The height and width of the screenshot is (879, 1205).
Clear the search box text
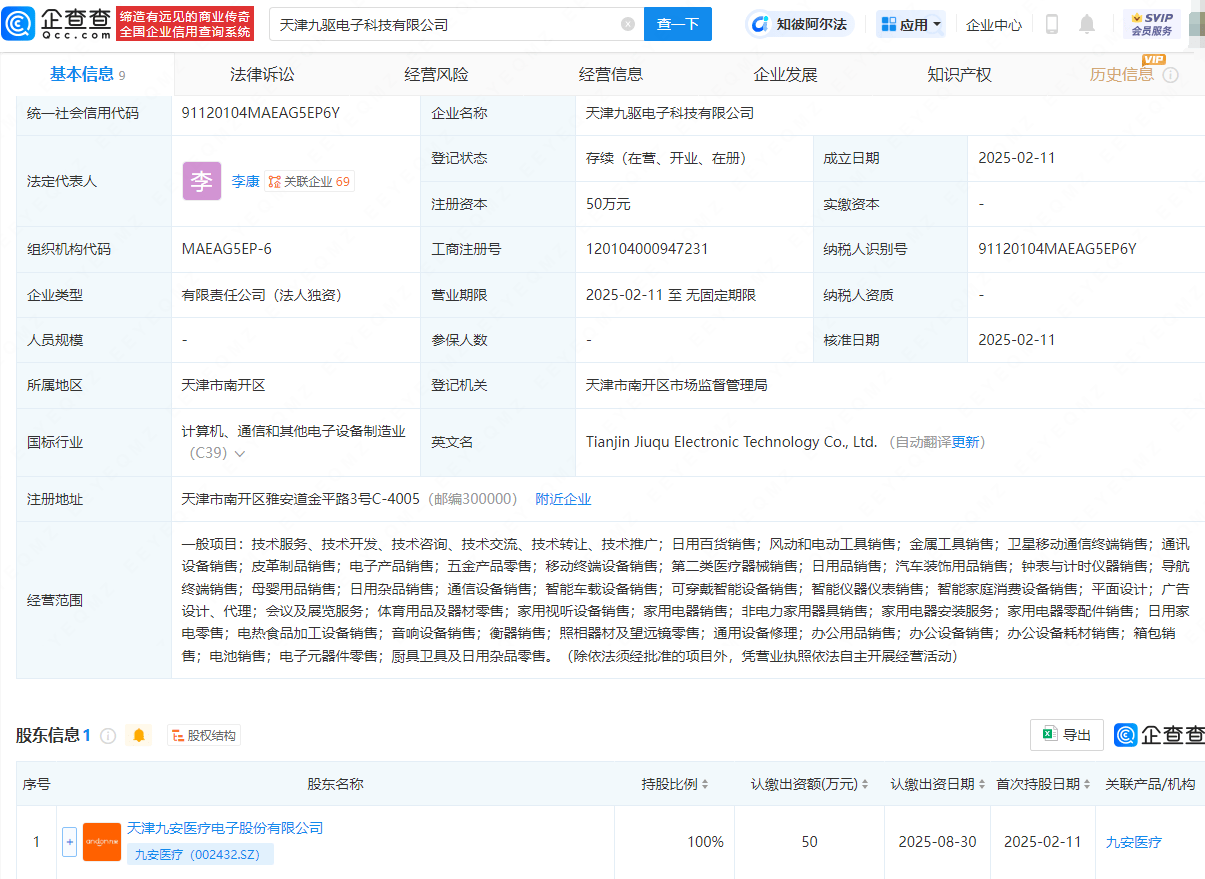628,24
